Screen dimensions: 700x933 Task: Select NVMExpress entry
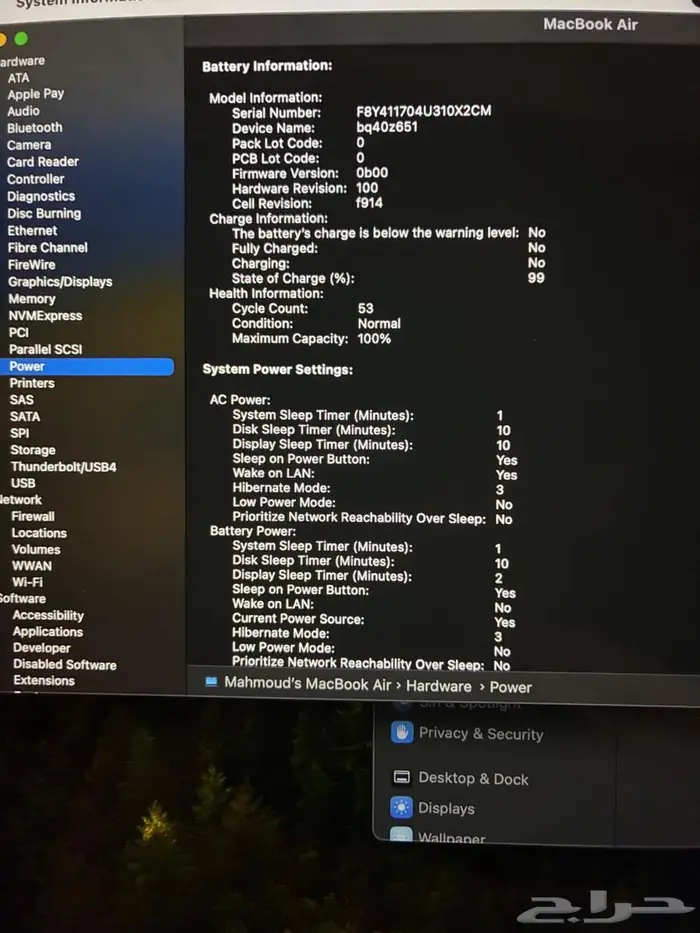pos(45,316)
